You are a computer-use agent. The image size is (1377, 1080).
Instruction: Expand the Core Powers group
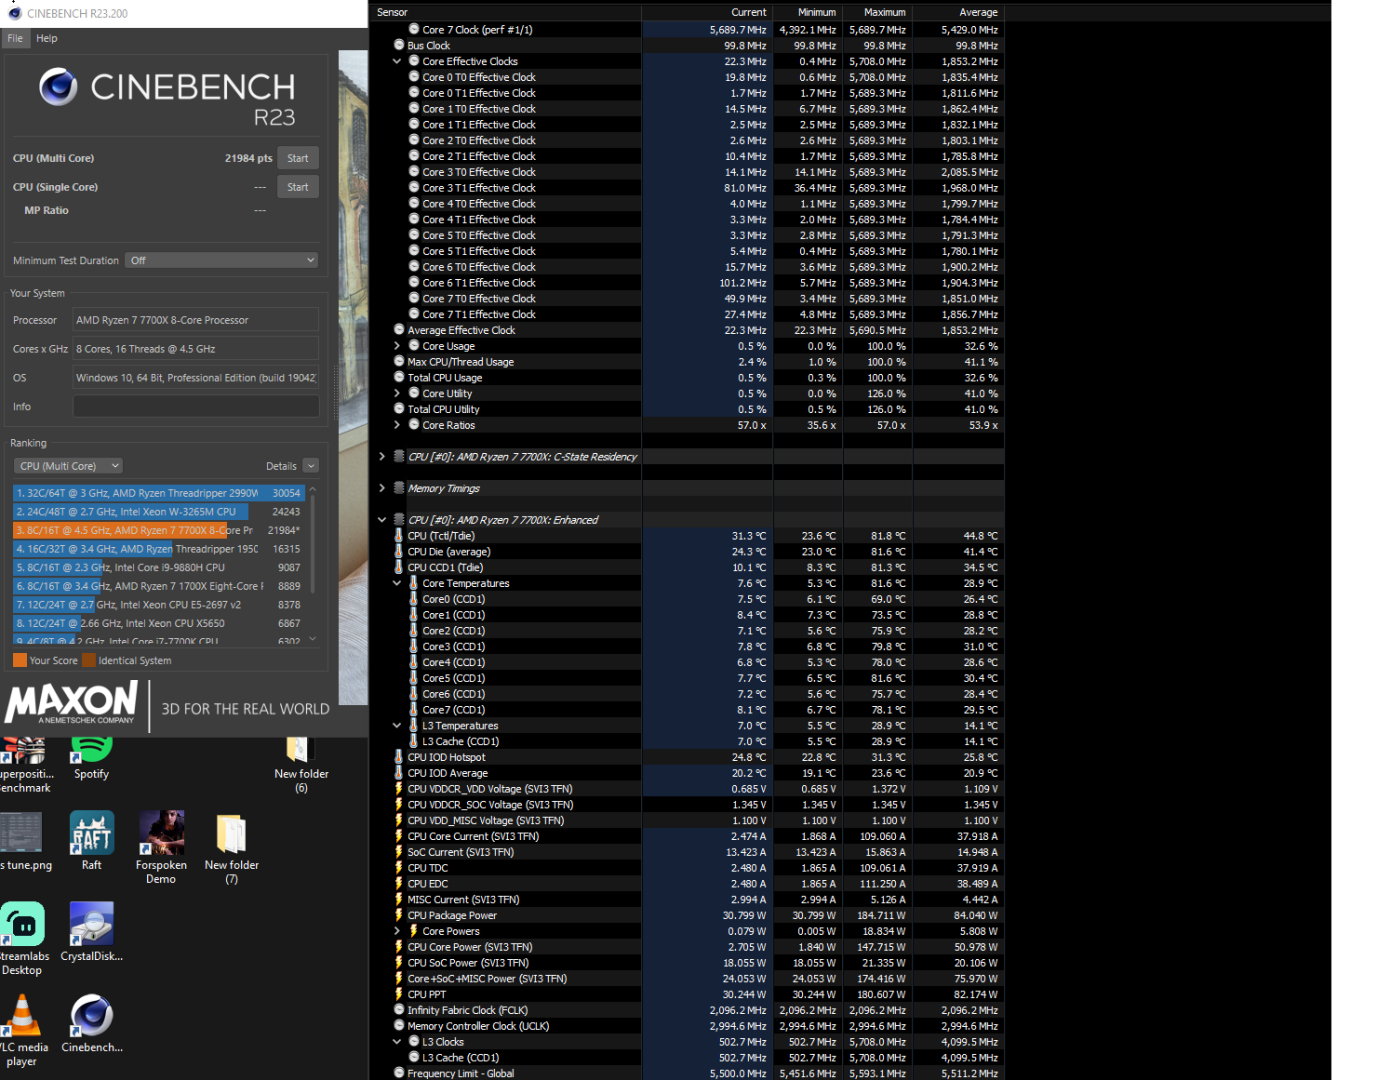coord(397,931)
